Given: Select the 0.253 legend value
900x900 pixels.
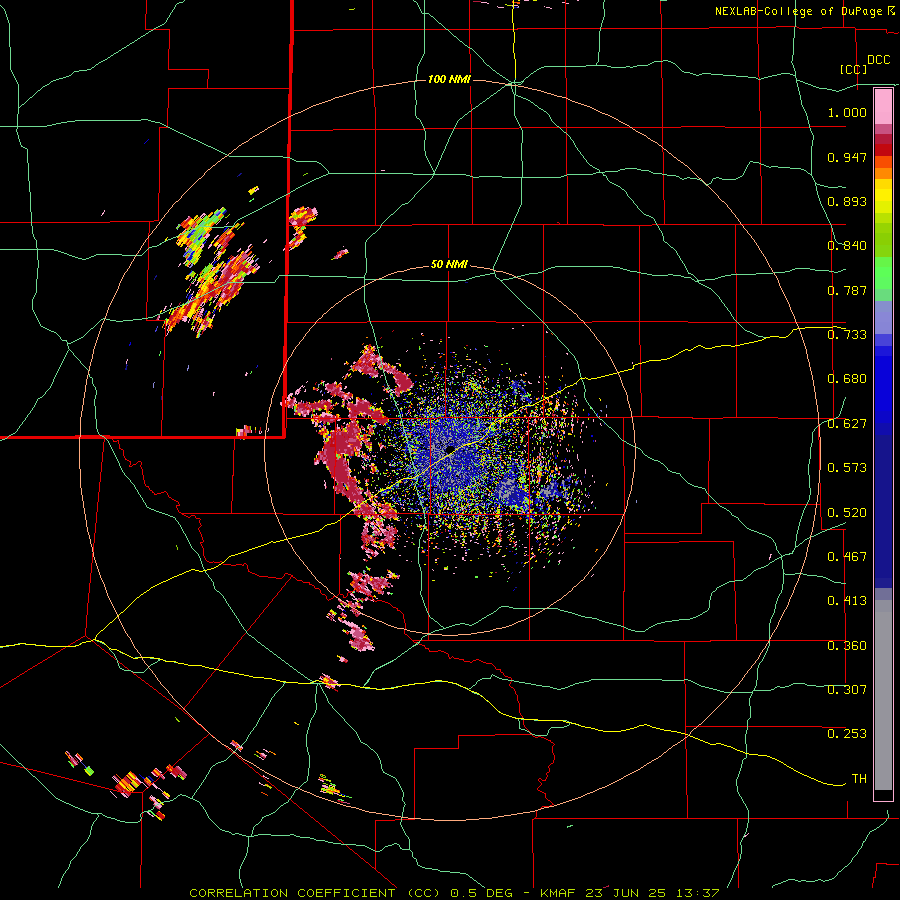Looking at the screenshot, I should (847, 734).
